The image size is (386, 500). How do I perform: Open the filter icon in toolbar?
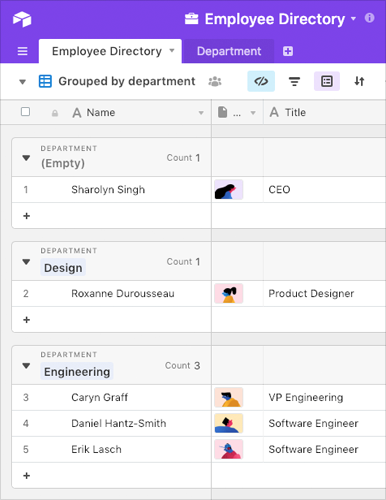[x=294, y=81]
